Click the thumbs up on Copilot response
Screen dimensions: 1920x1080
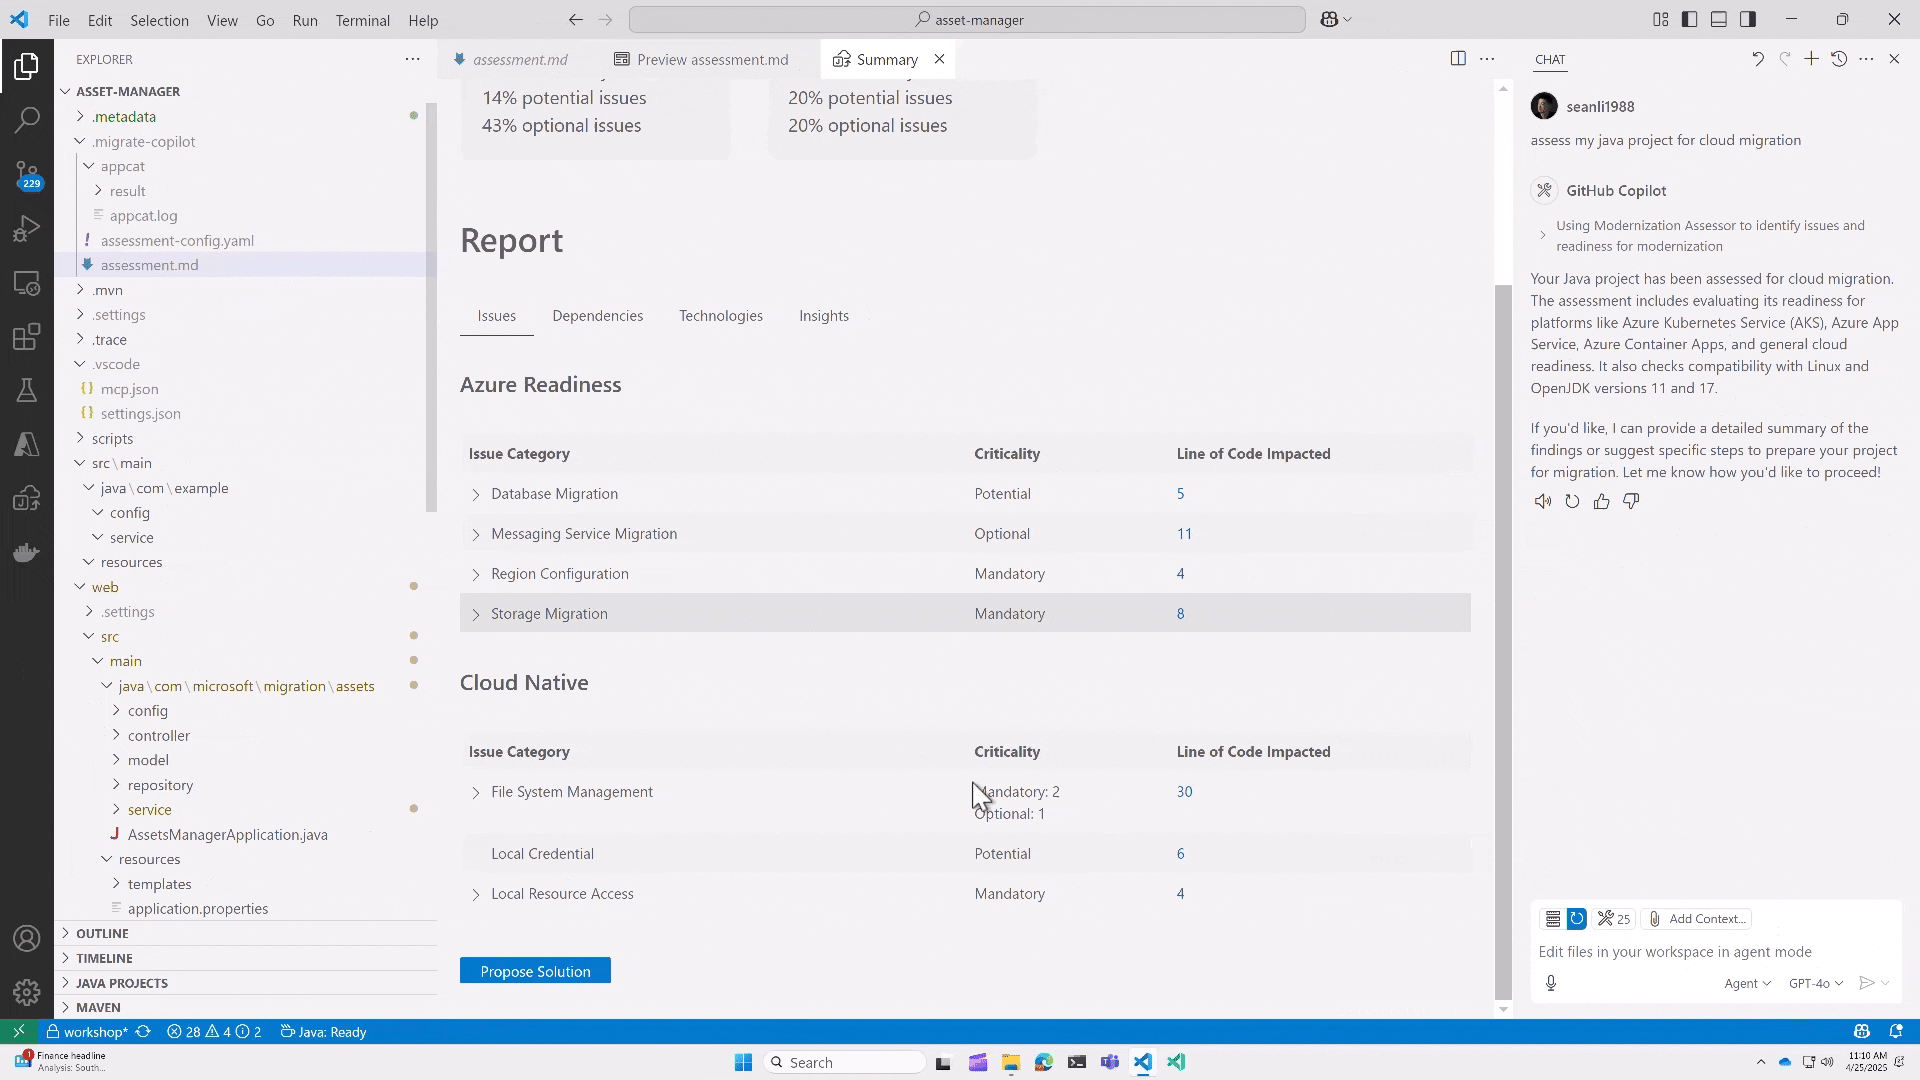pyautogui.click(x=1602, y=502)
